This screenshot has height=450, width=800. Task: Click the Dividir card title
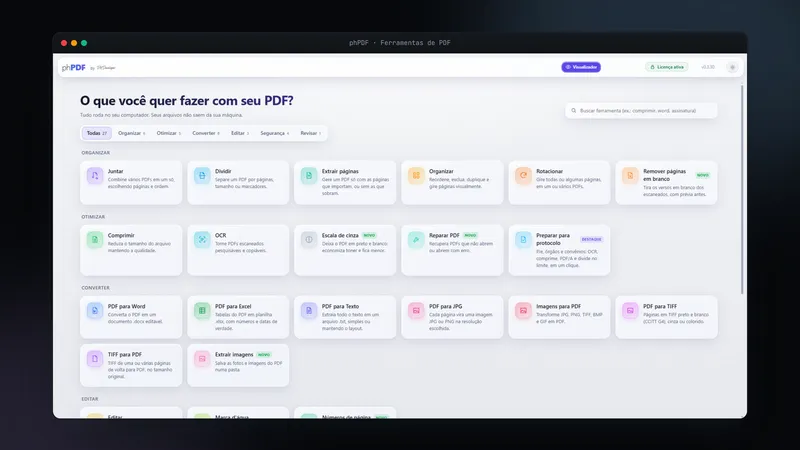pyautogui.click(x=223, y=171)
